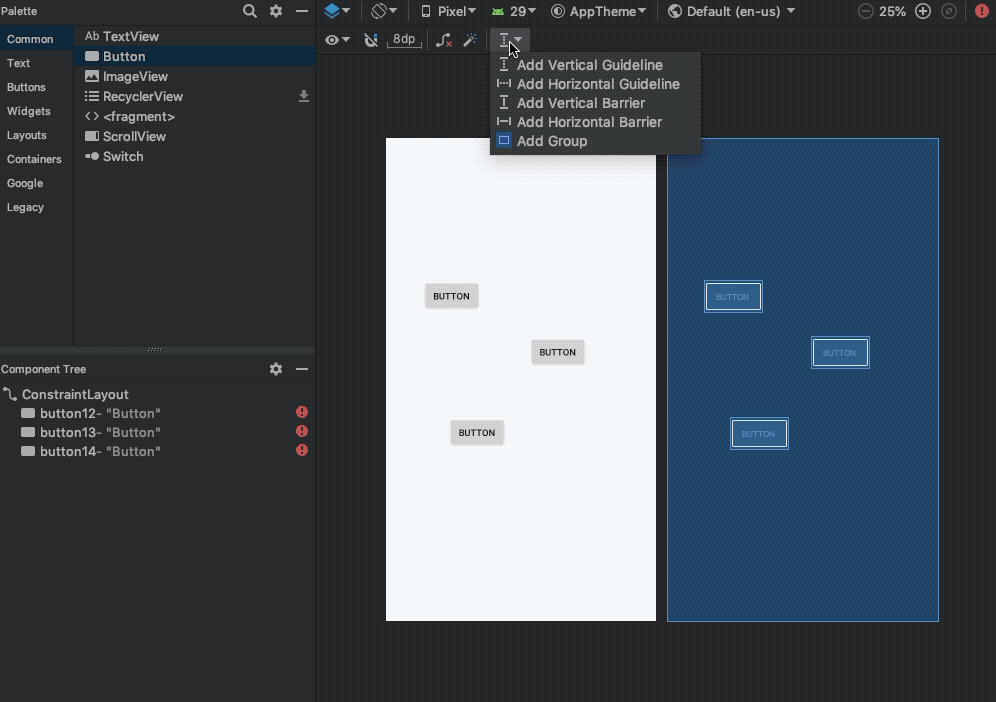Choose Add Horizontal Barrier

tap(595, 122)
